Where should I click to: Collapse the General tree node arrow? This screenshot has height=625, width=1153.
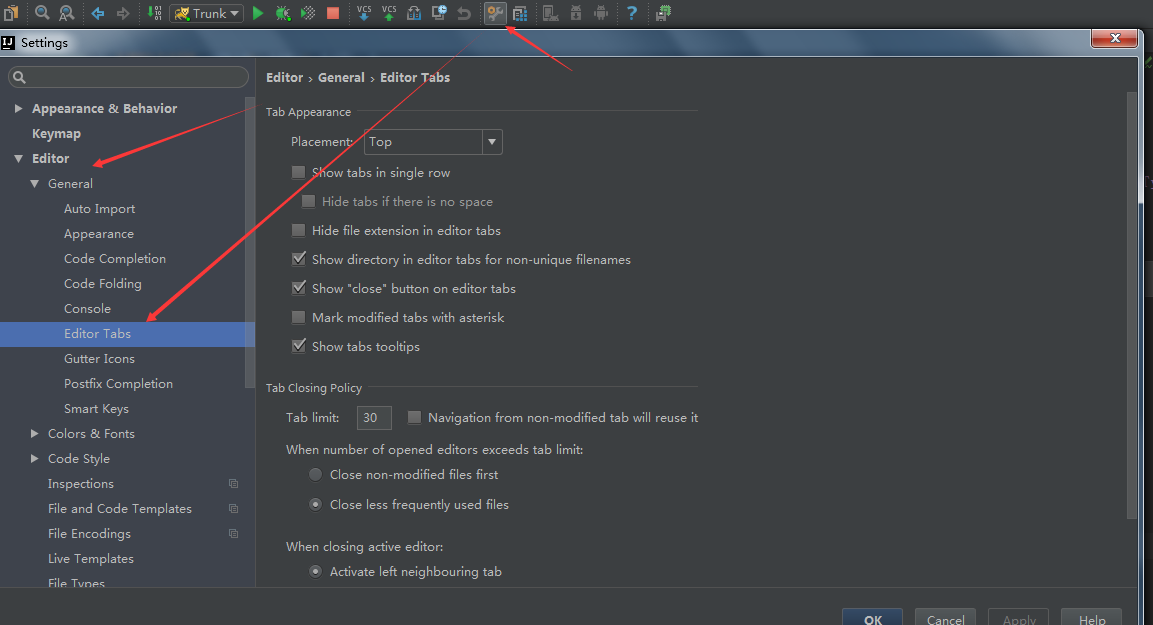point(35,183)
